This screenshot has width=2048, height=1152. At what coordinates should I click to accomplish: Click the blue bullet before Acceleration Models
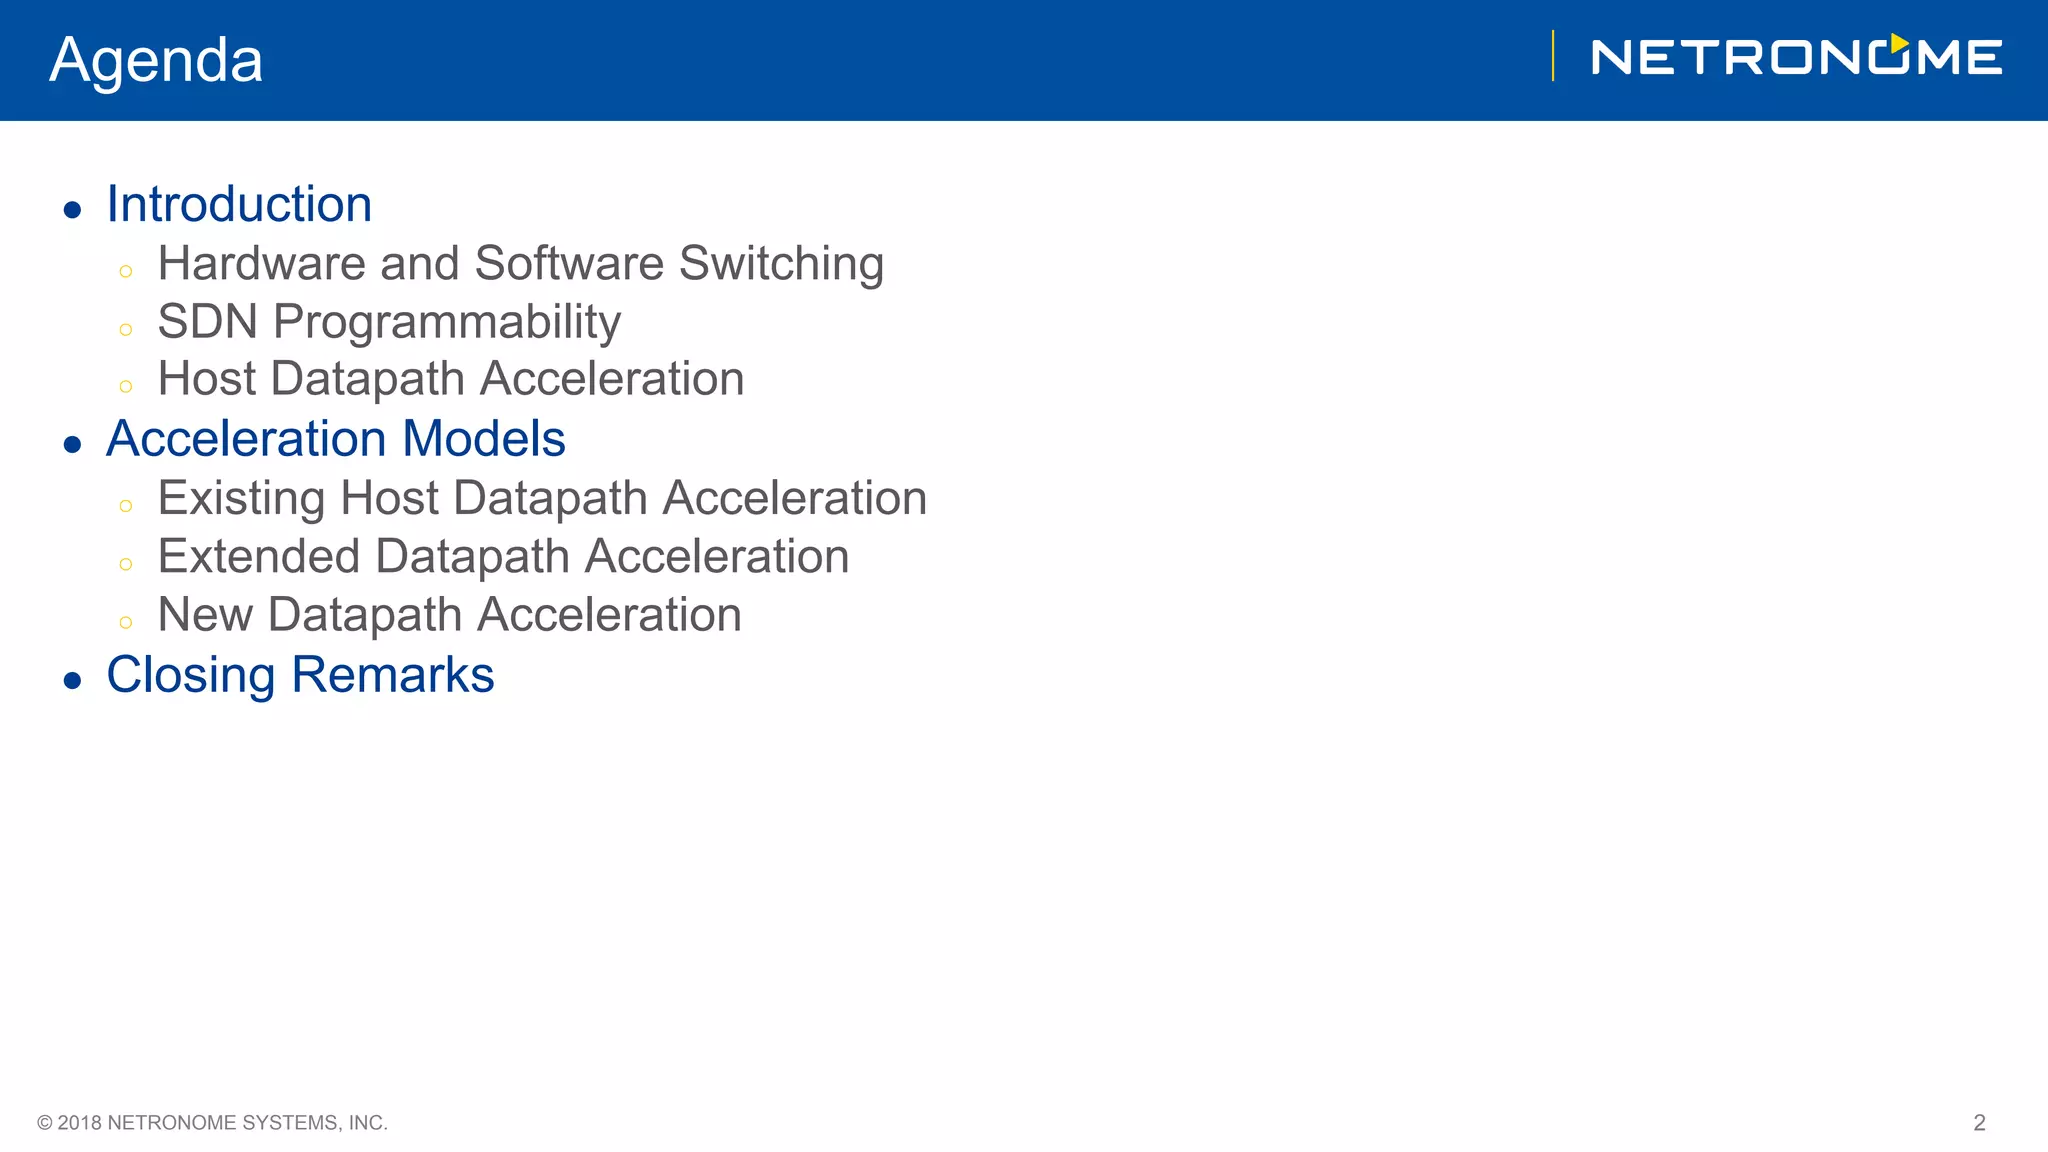pyautogui.click(x=72, y=444)
